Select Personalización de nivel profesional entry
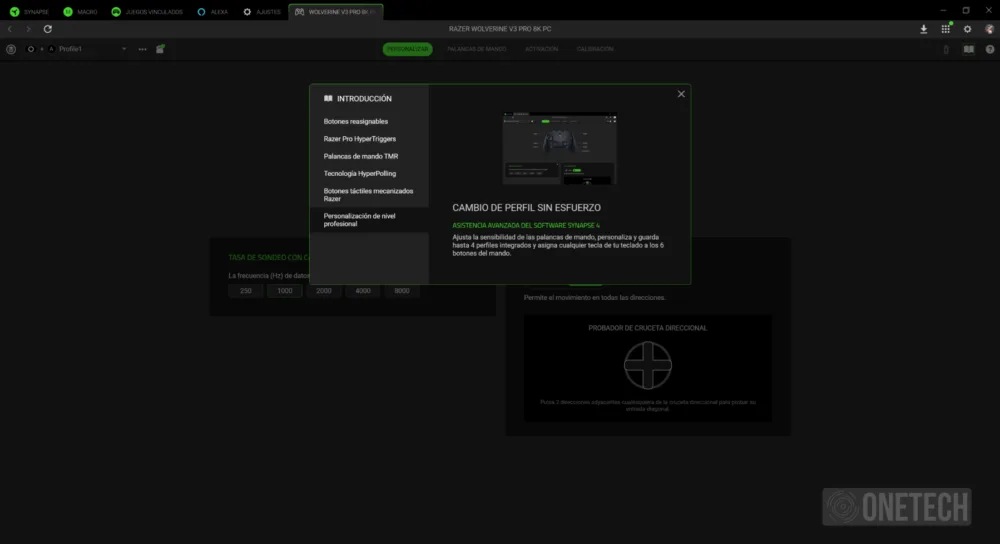The image size is (1000, 544). [369, 219]
